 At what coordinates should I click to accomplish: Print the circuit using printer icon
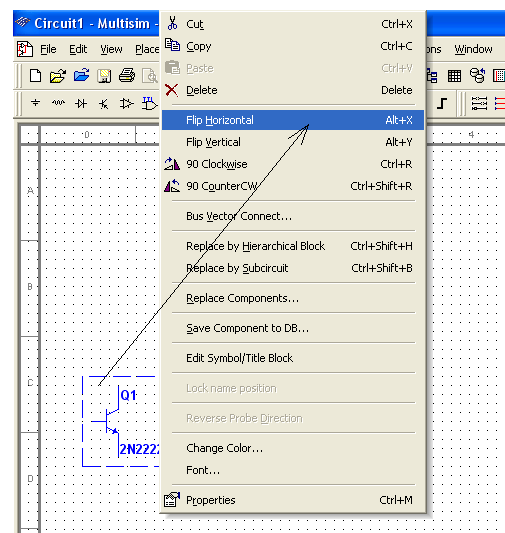pos(127,75)
